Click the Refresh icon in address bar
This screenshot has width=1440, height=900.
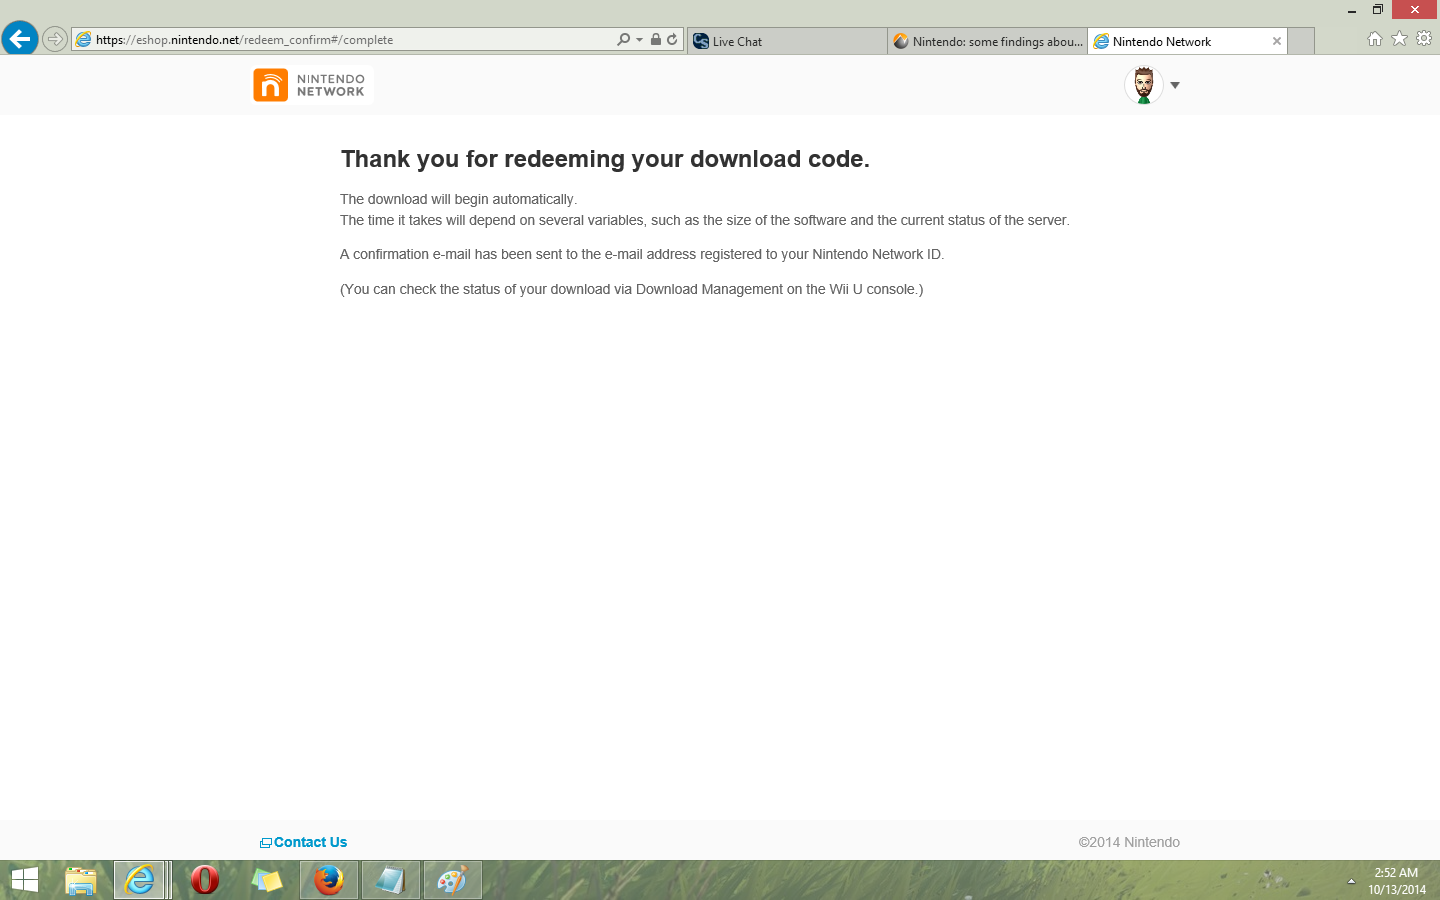pos(672,40)
